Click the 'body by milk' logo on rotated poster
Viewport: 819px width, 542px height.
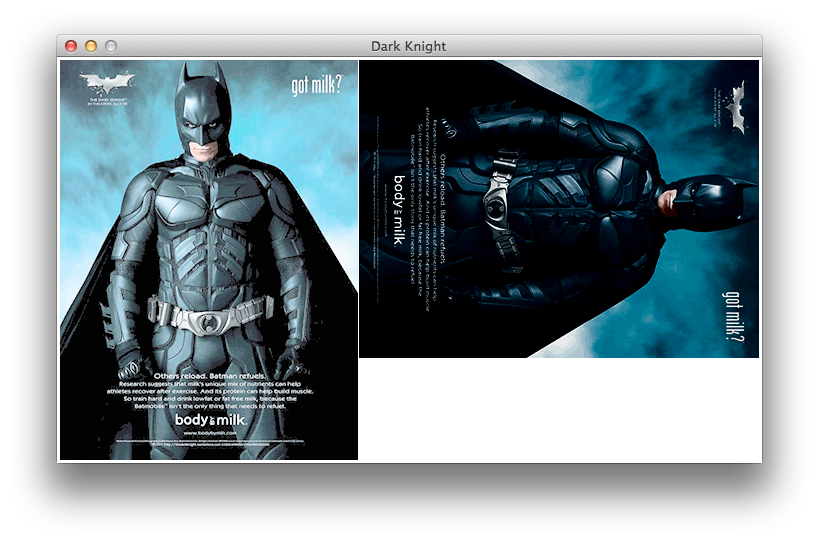[399, 210]
